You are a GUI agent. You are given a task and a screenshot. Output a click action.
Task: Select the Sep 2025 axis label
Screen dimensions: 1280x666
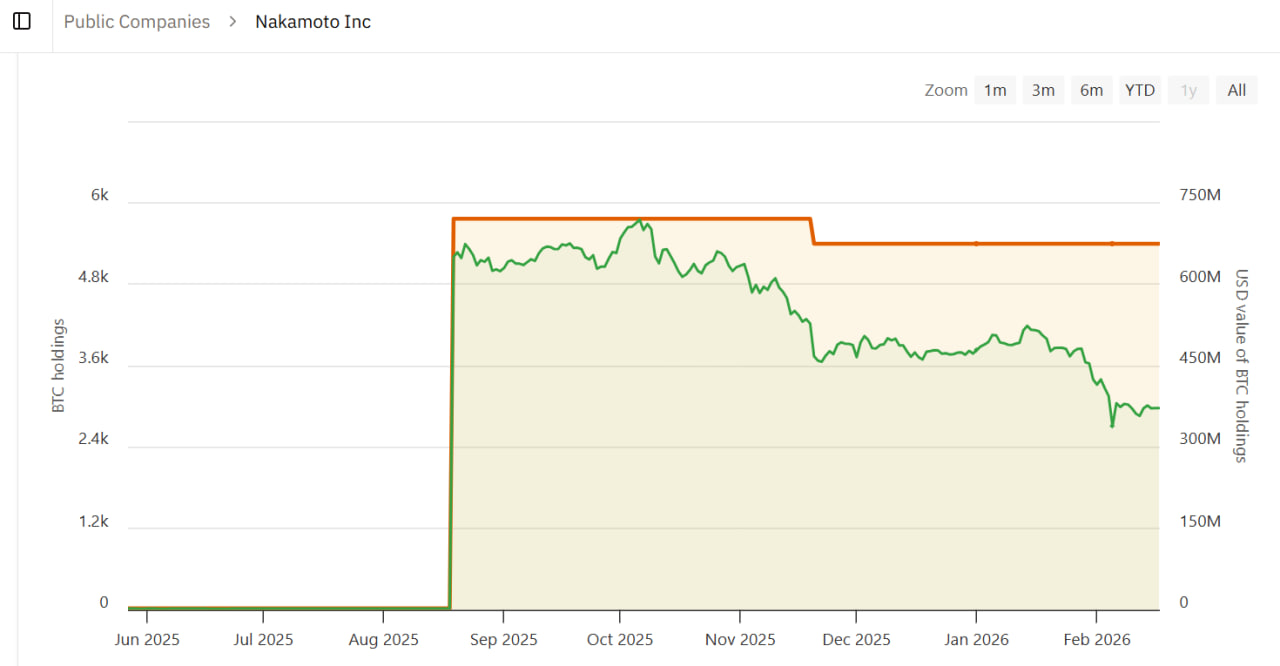click(502, 639)
